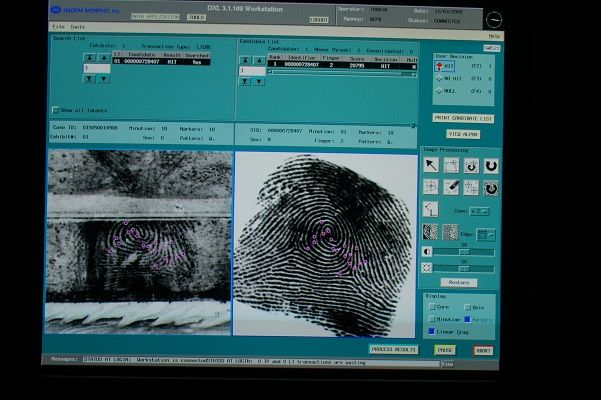Viewport: 601px width, 400px height.
Task: Click the MAIN APPLICATION button
Action: pos(155,17)
